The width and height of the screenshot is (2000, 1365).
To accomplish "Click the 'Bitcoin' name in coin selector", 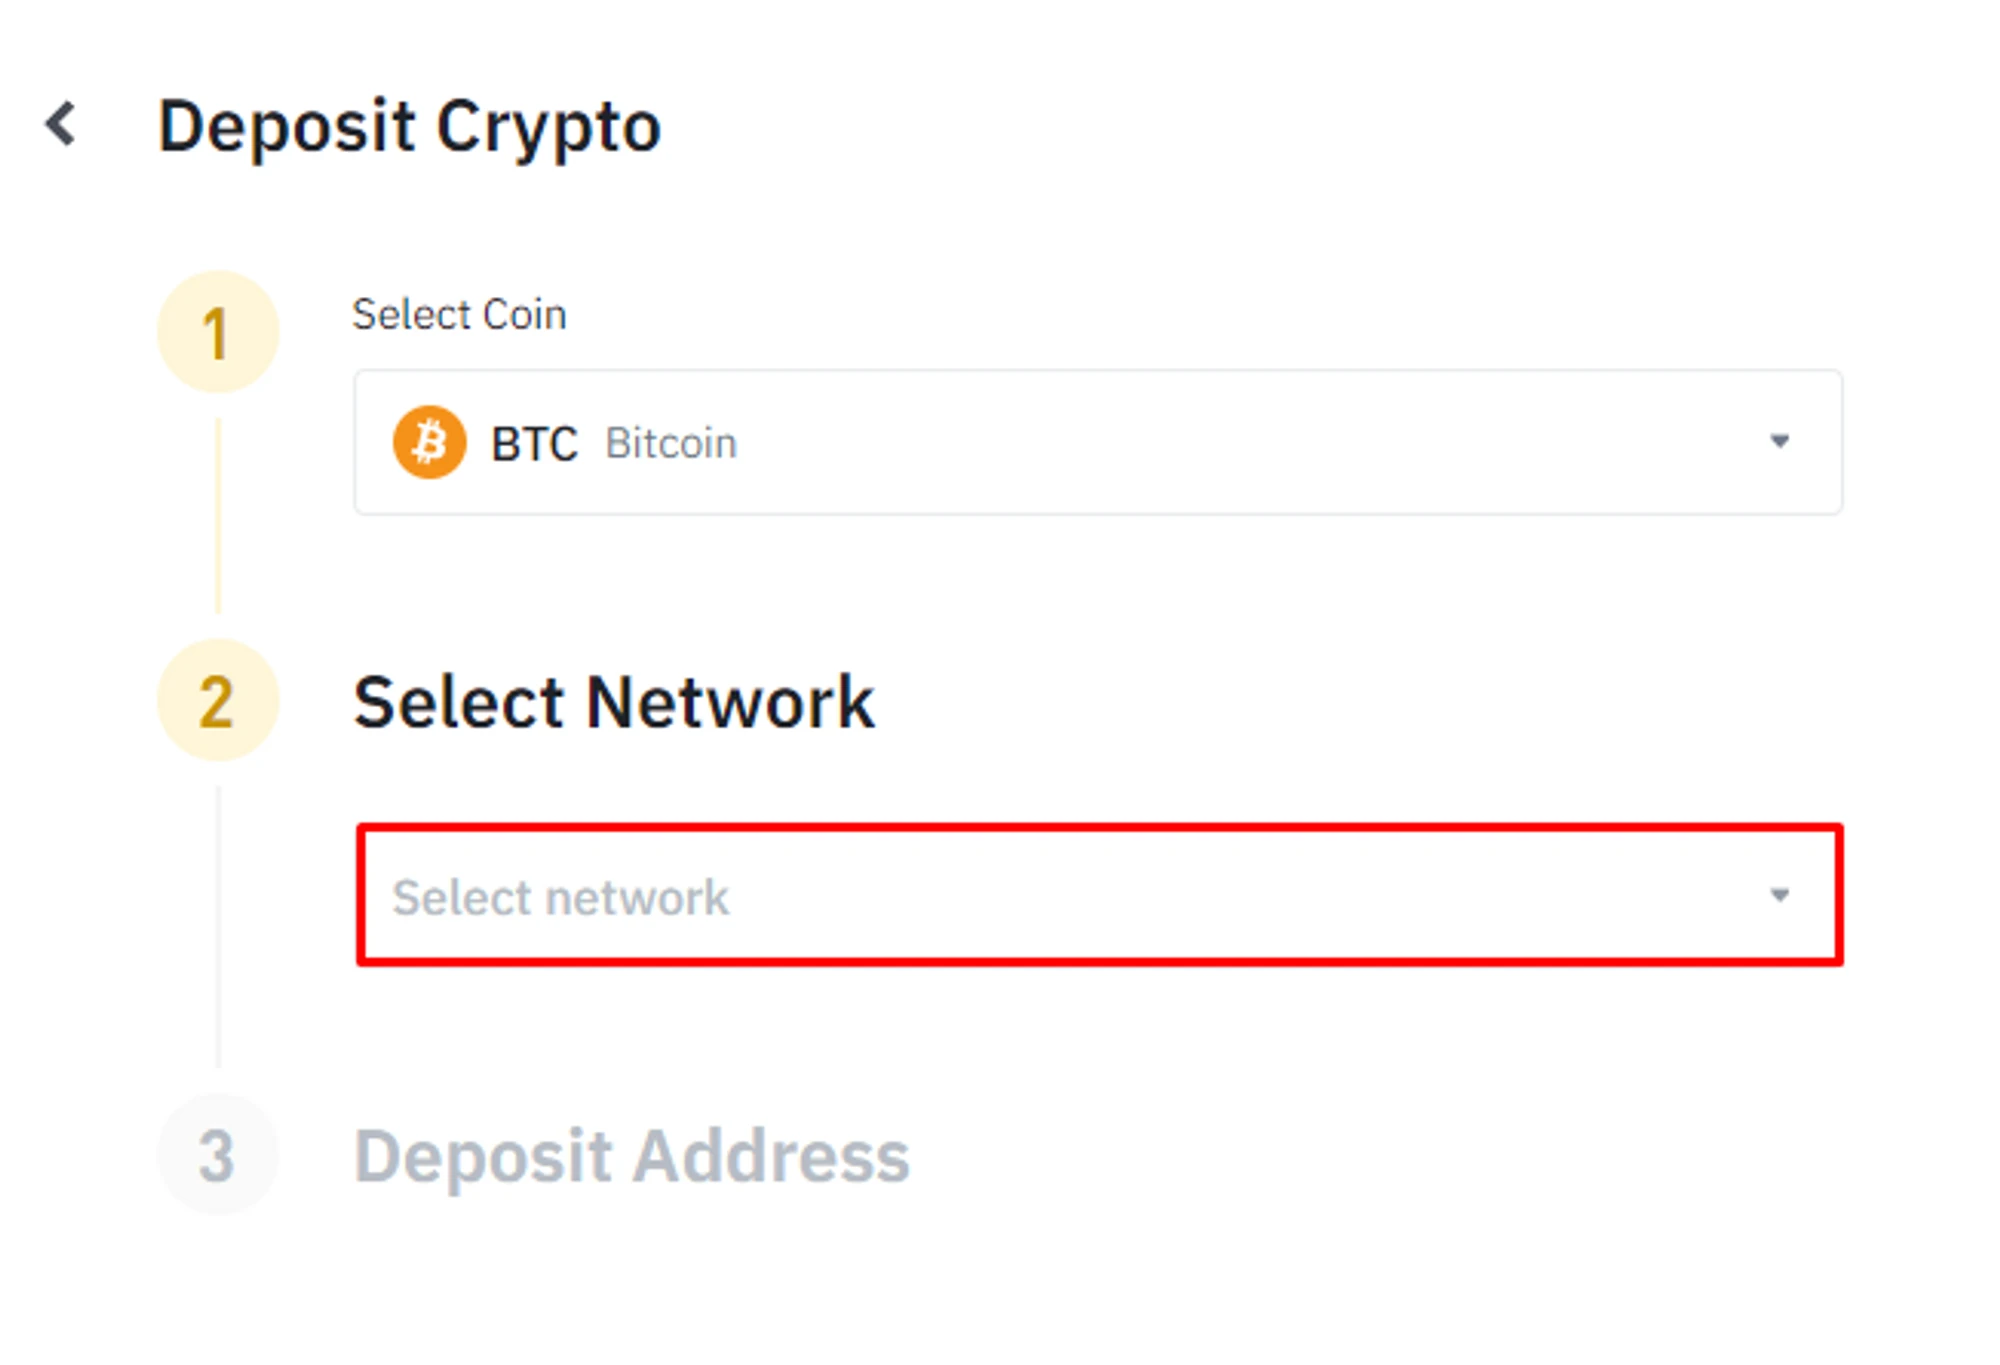I will pos(671,444).
